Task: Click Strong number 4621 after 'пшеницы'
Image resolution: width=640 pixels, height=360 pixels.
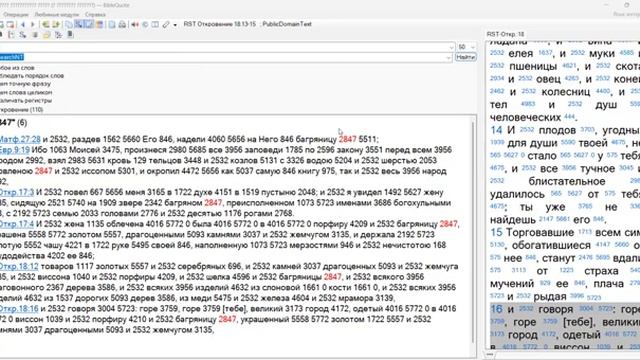Action: [x=569, y=65]
